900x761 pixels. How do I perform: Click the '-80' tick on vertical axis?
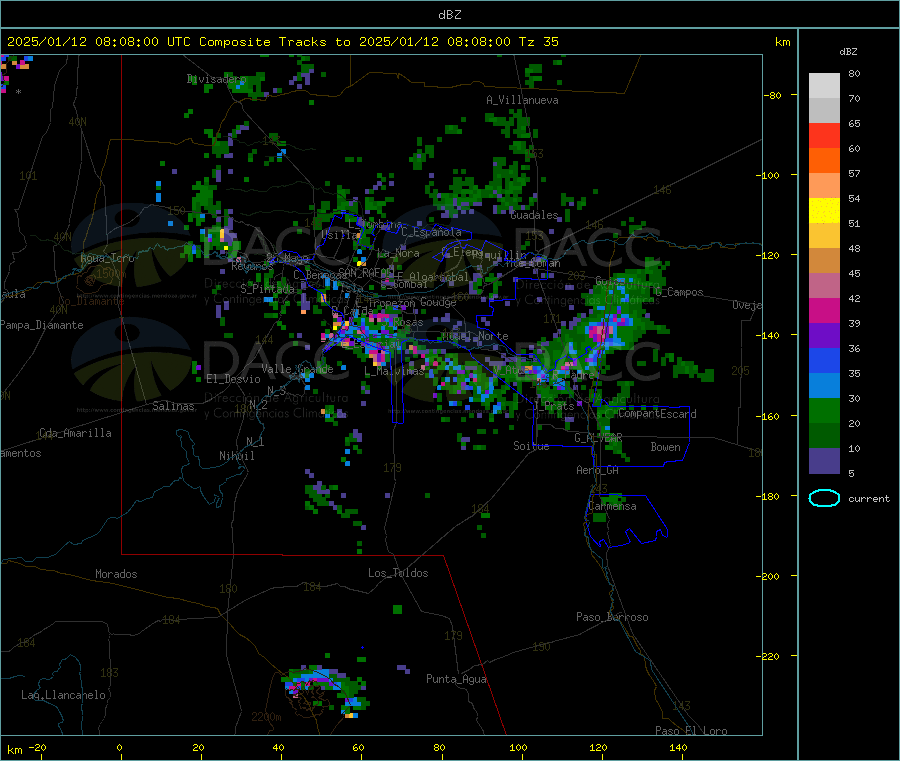click(773, 95)
